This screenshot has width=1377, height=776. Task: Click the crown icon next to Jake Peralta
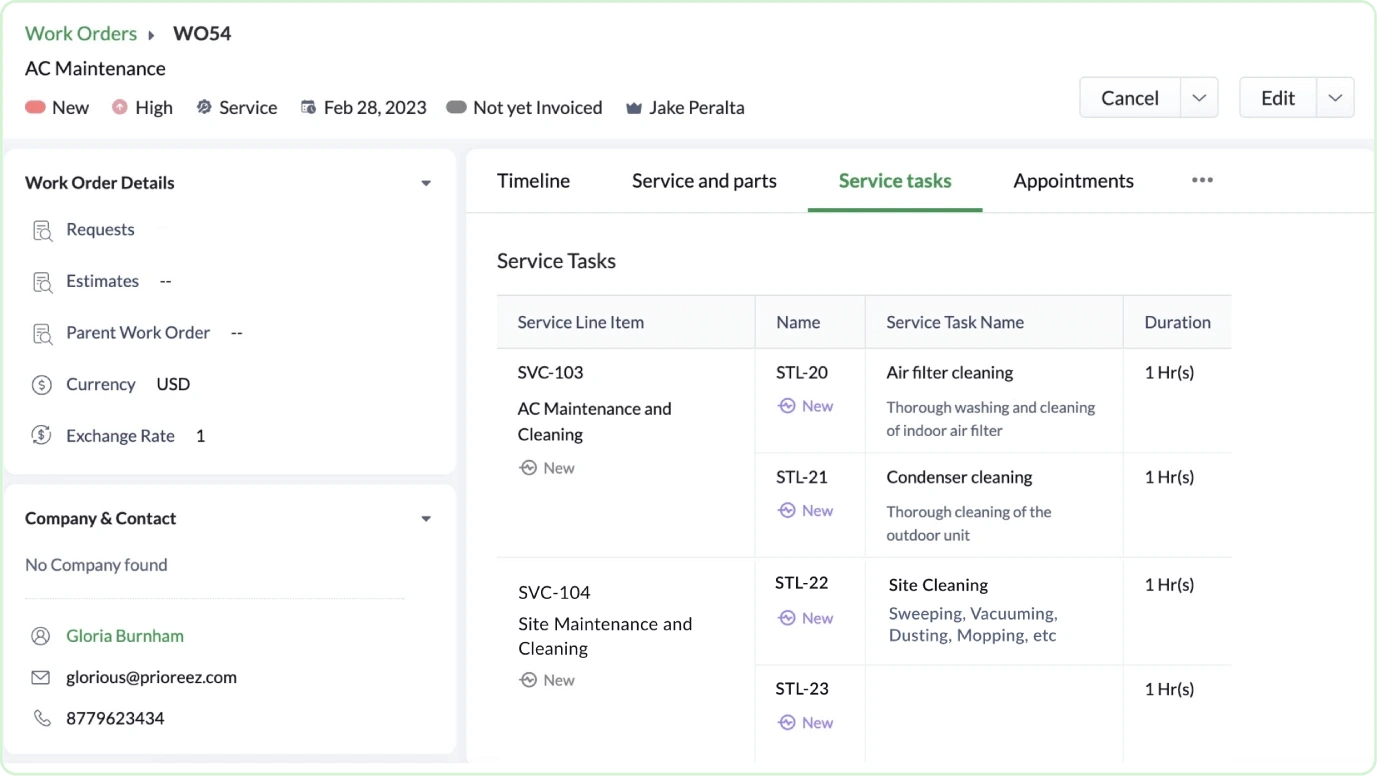tap(633, 108)
